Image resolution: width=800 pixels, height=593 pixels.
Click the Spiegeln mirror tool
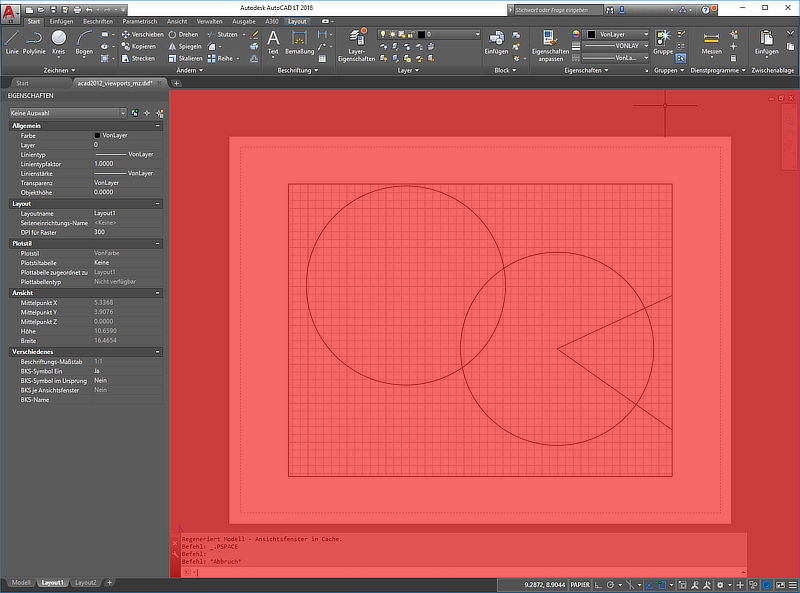[x=185, y=46]
